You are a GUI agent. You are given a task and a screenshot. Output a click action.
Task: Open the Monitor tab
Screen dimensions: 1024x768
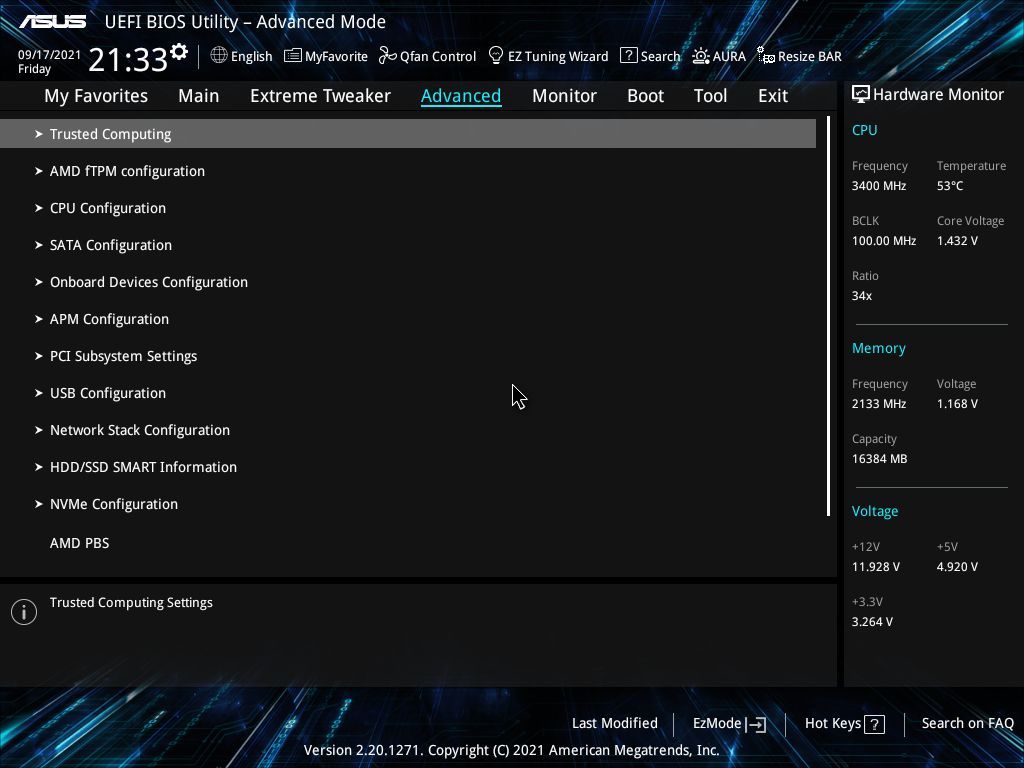tap(564, 96)
